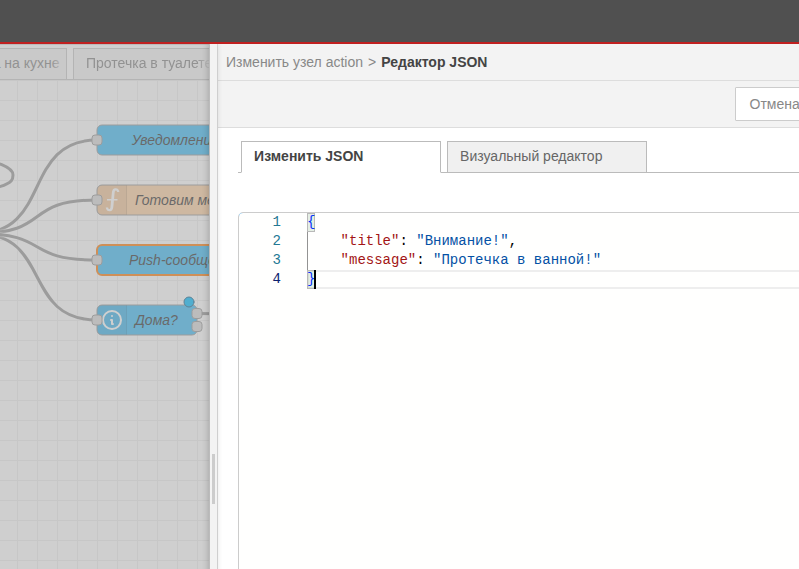Screen dimensions: 799x569
Task: Click the Изменить узел action breadcrumb
Action: (294, 62)
